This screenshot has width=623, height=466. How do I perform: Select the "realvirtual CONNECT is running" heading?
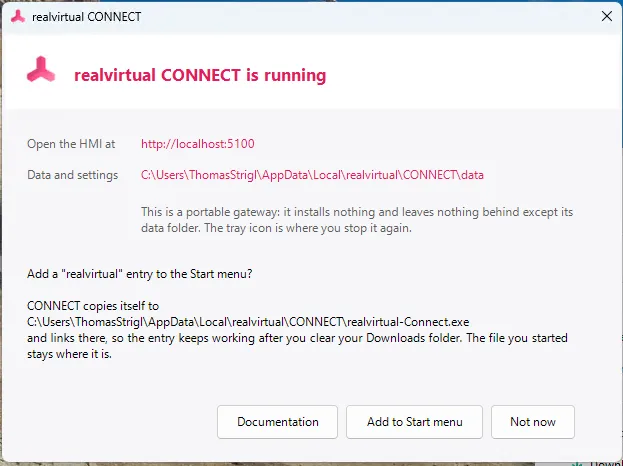click(200, 75)
